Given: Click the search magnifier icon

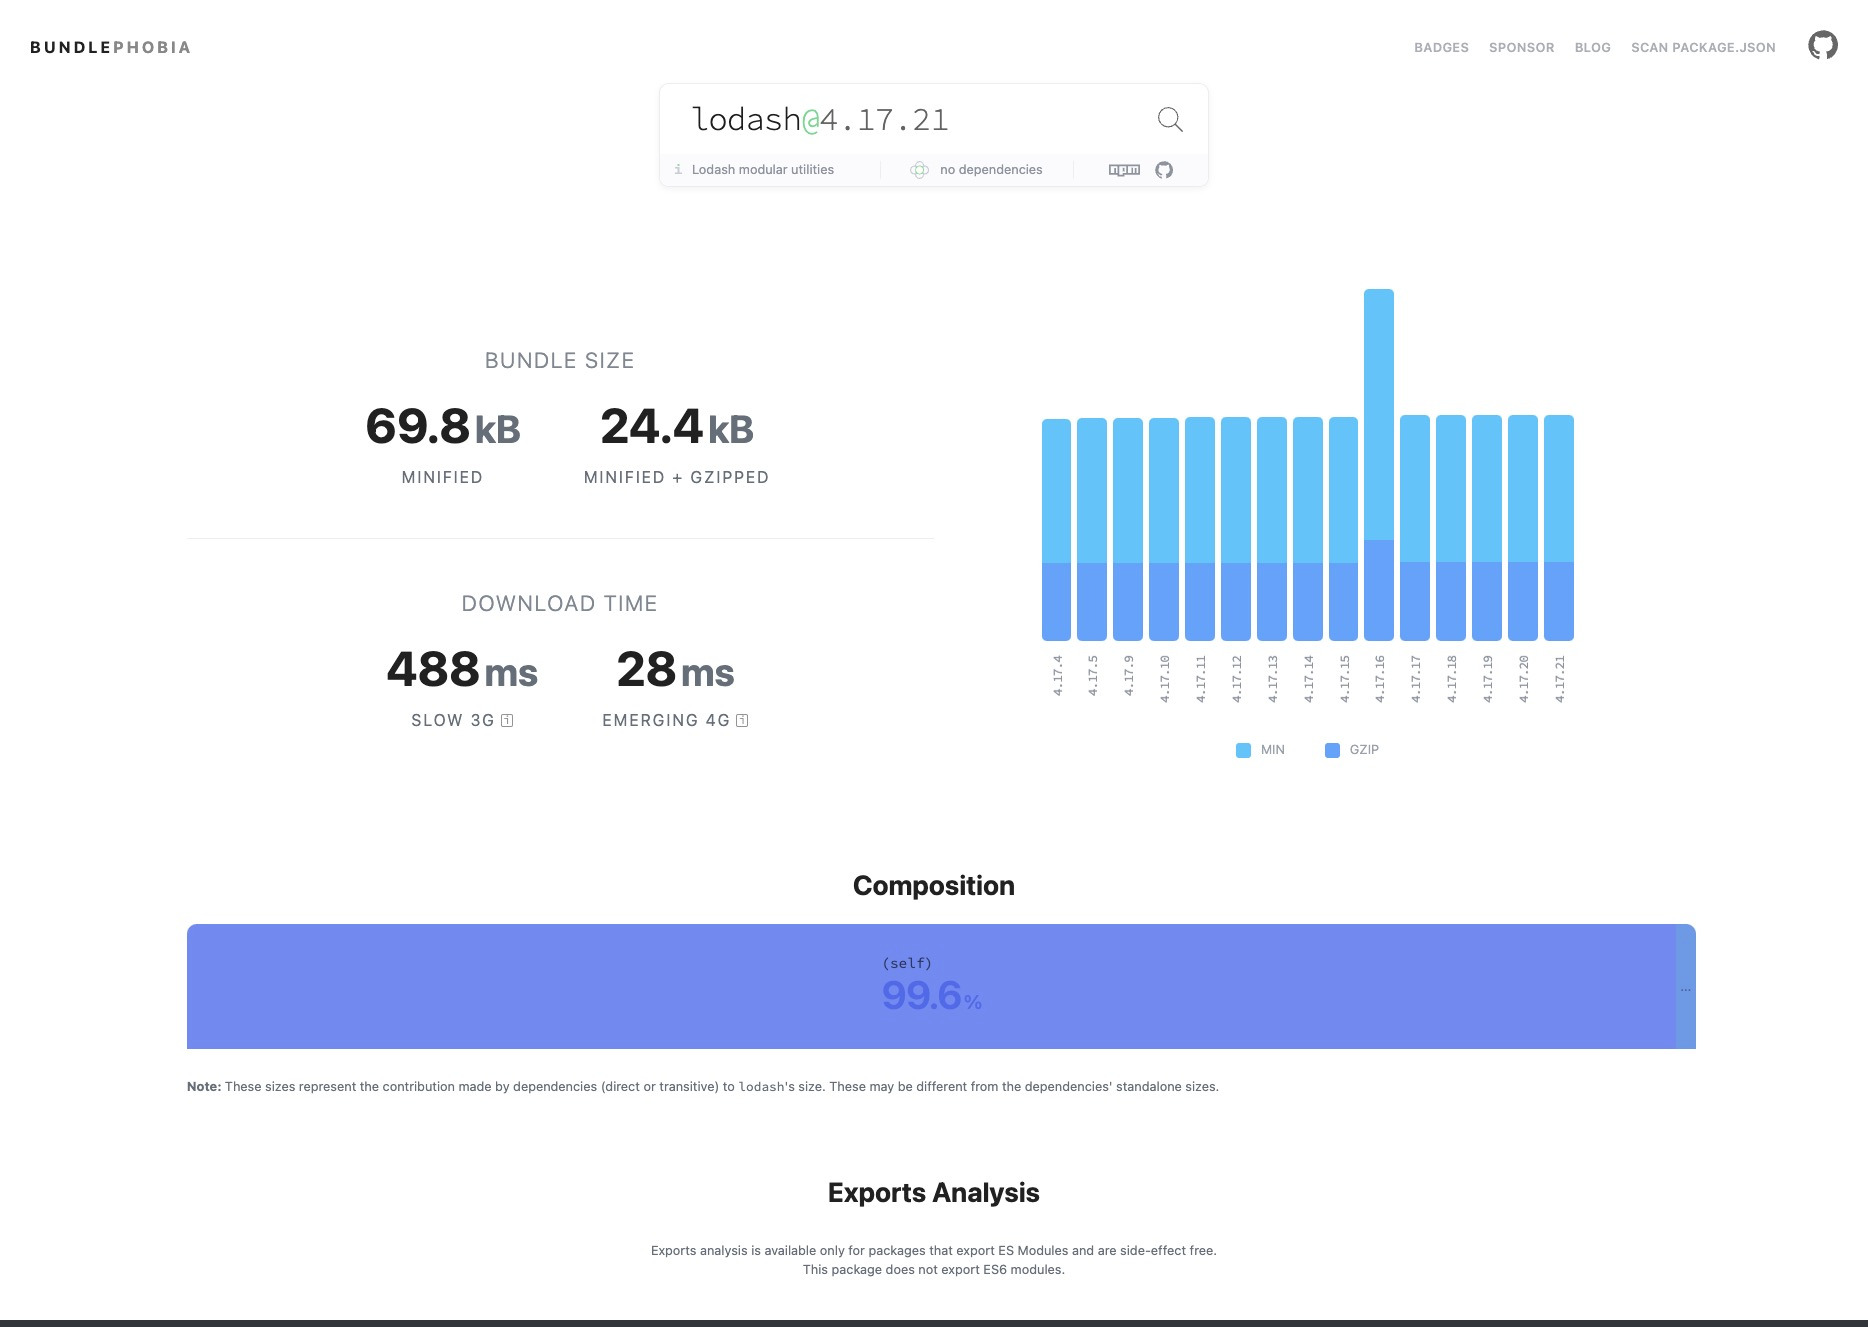Looking at the screenshot, I should click(1170, 120).
